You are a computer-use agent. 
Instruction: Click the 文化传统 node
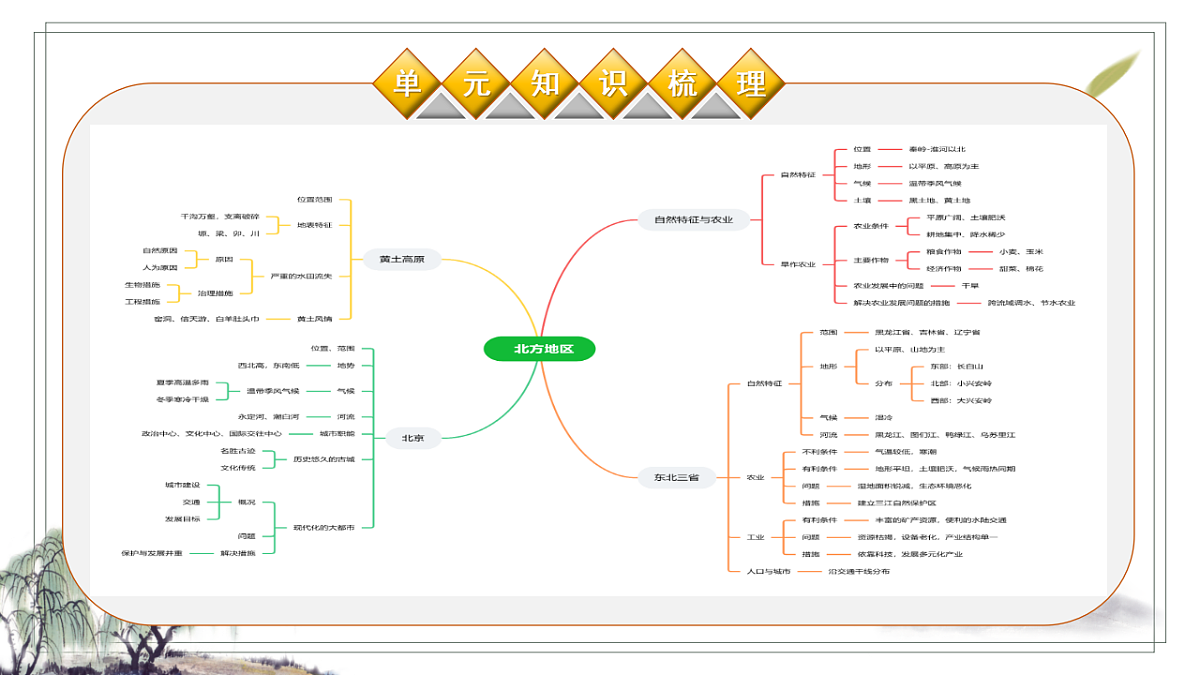tap(238, 467)
